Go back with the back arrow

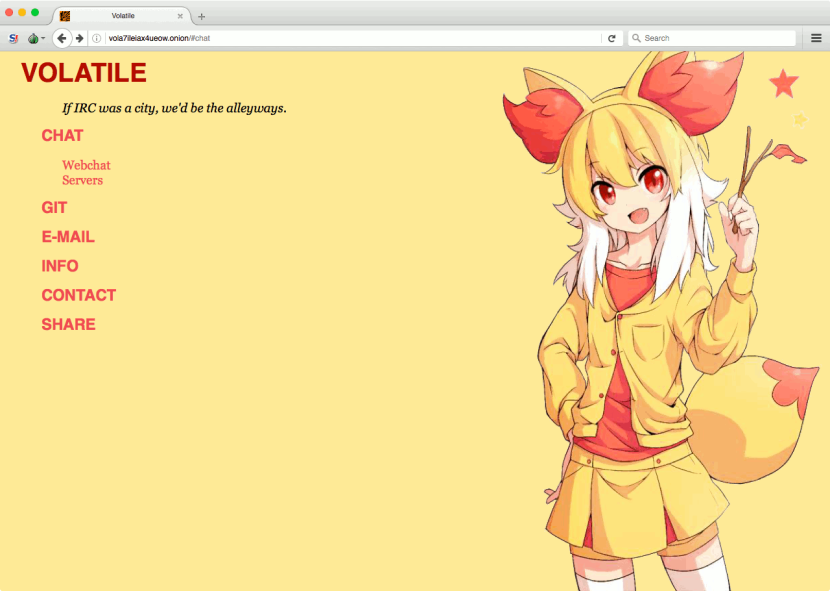(62, 38)
